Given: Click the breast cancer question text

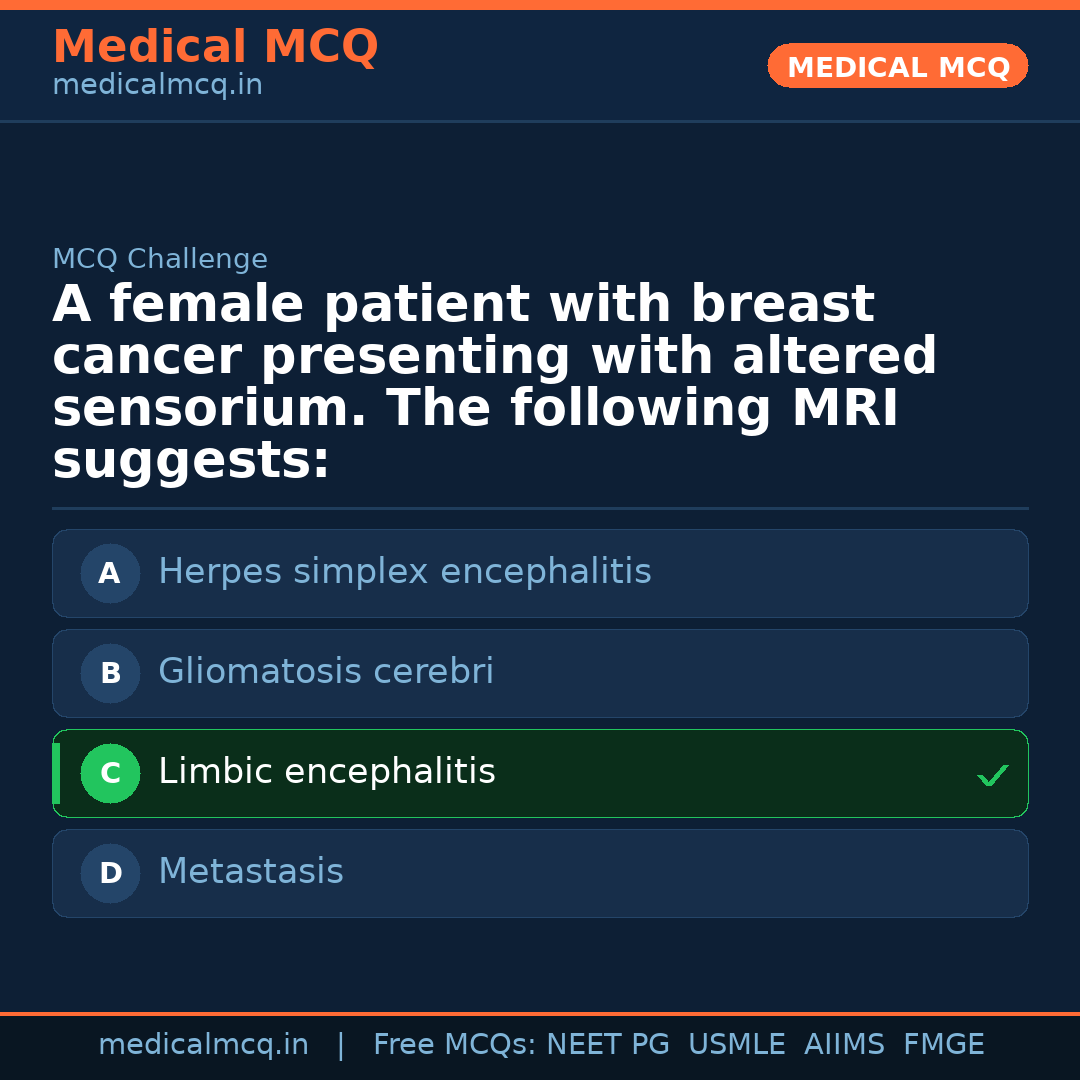Looking at the screenshot, I should click(494, 383).
